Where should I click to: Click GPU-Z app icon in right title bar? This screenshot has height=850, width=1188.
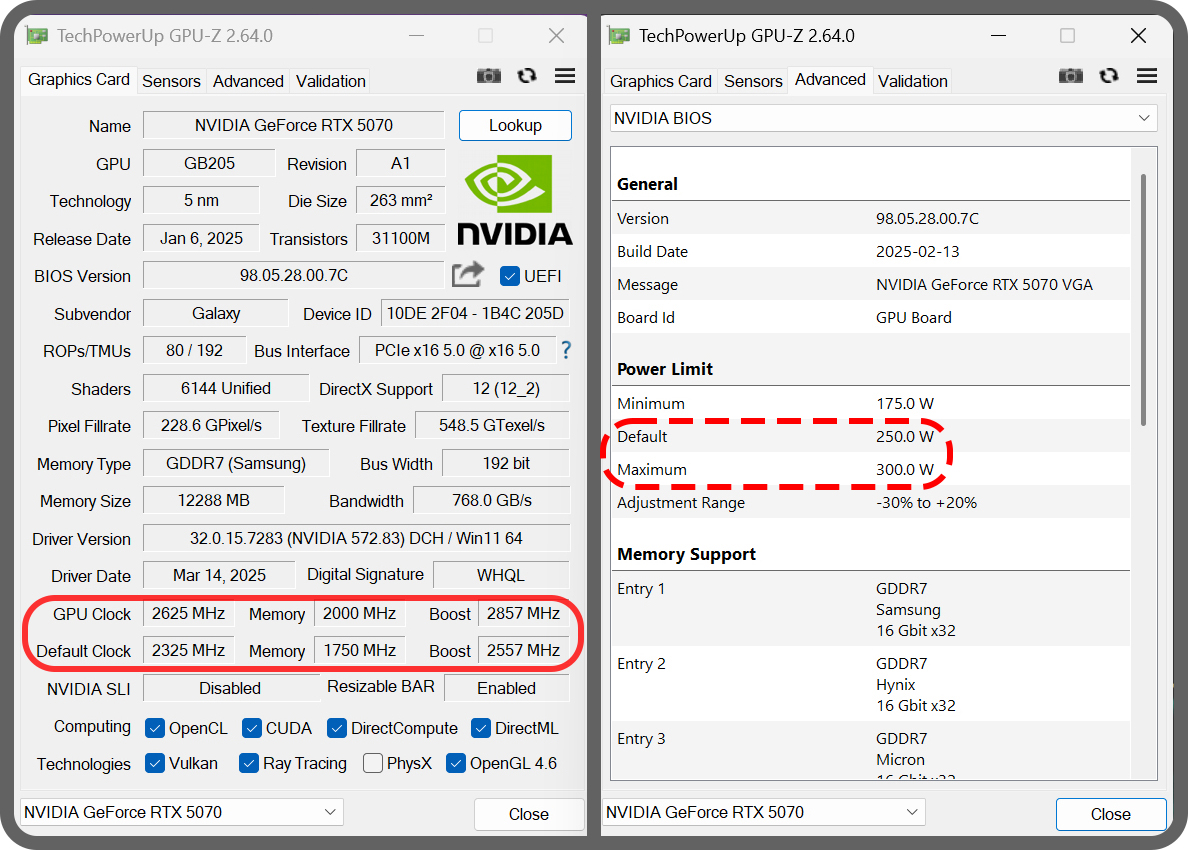click(618, 36)
